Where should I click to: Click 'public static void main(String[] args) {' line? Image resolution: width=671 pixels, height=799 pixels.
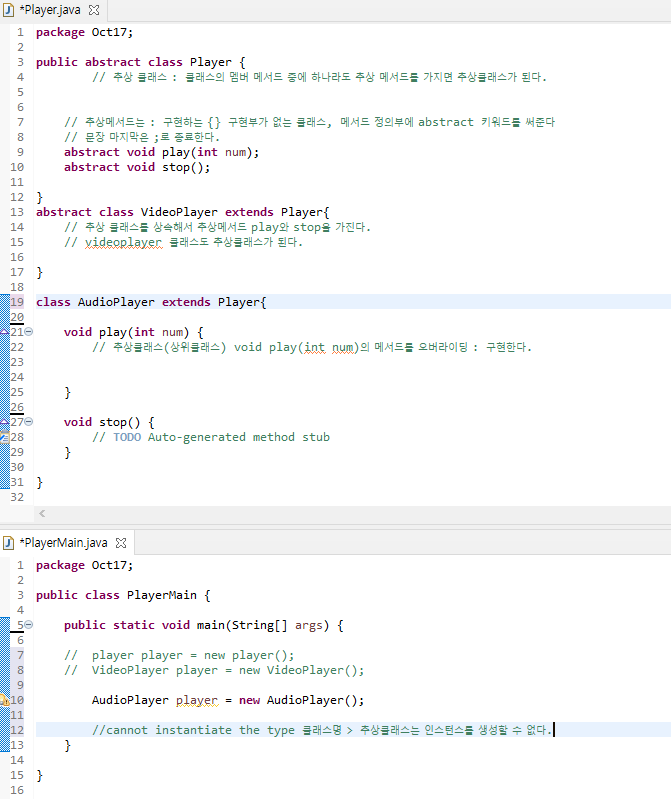pyautogui.click(x=204, y=625)
